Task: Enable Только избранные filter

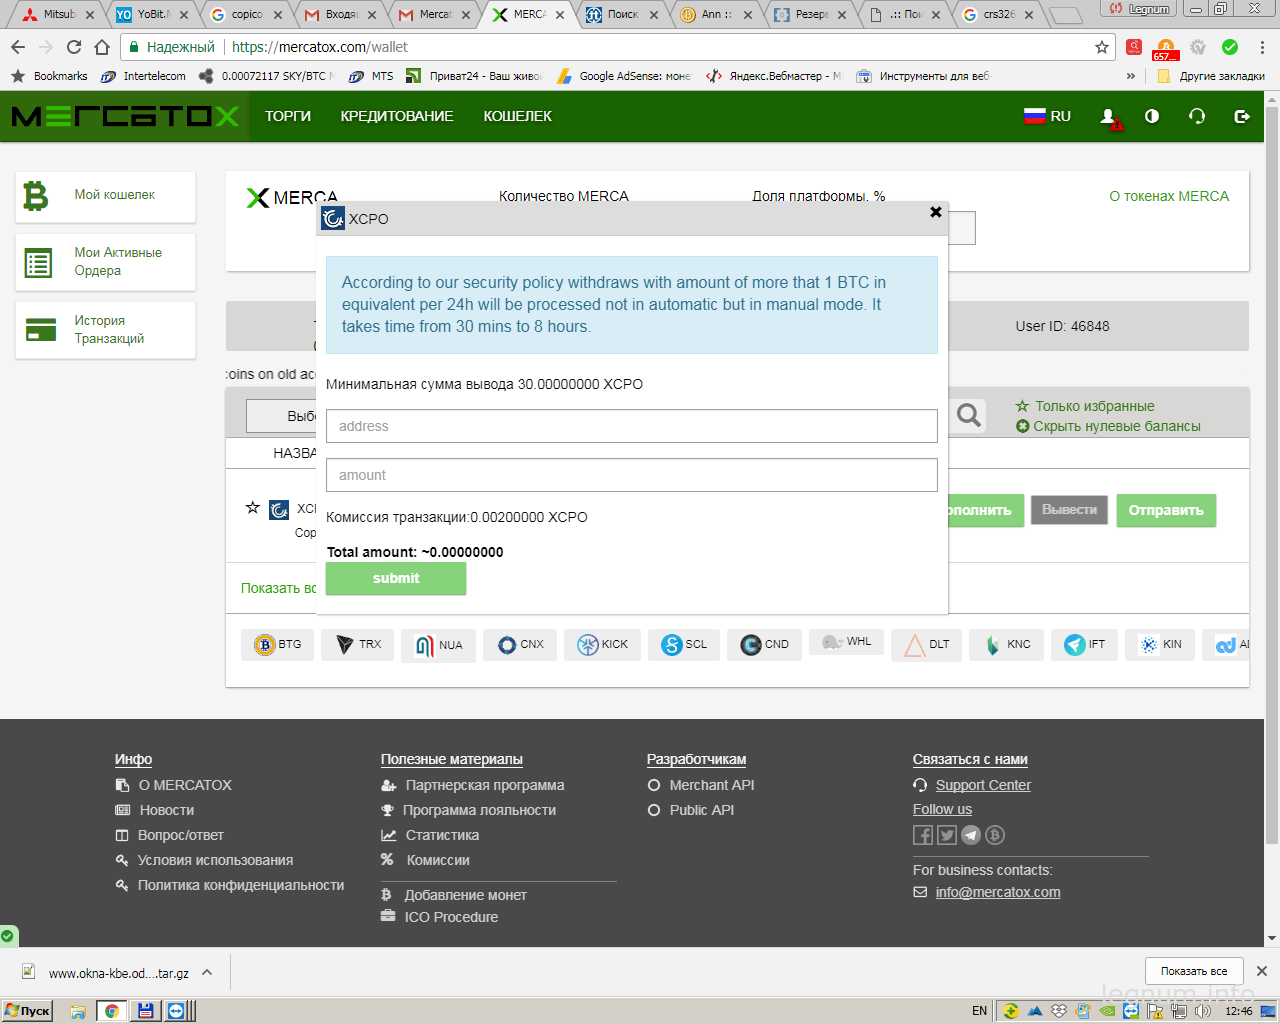Action: (1085, 406)
